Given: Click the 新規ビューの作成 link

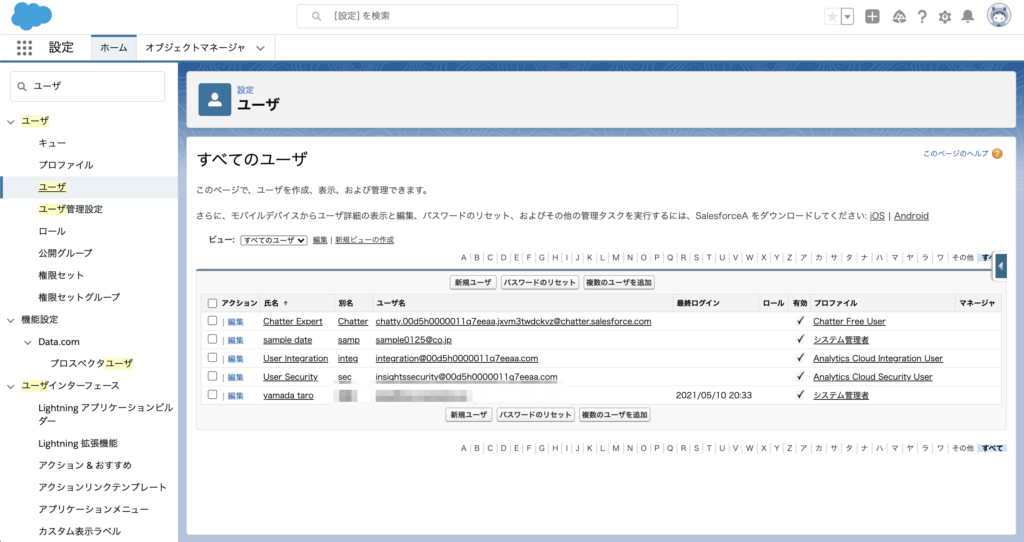Looking at the screenshot, I should 364,240.
